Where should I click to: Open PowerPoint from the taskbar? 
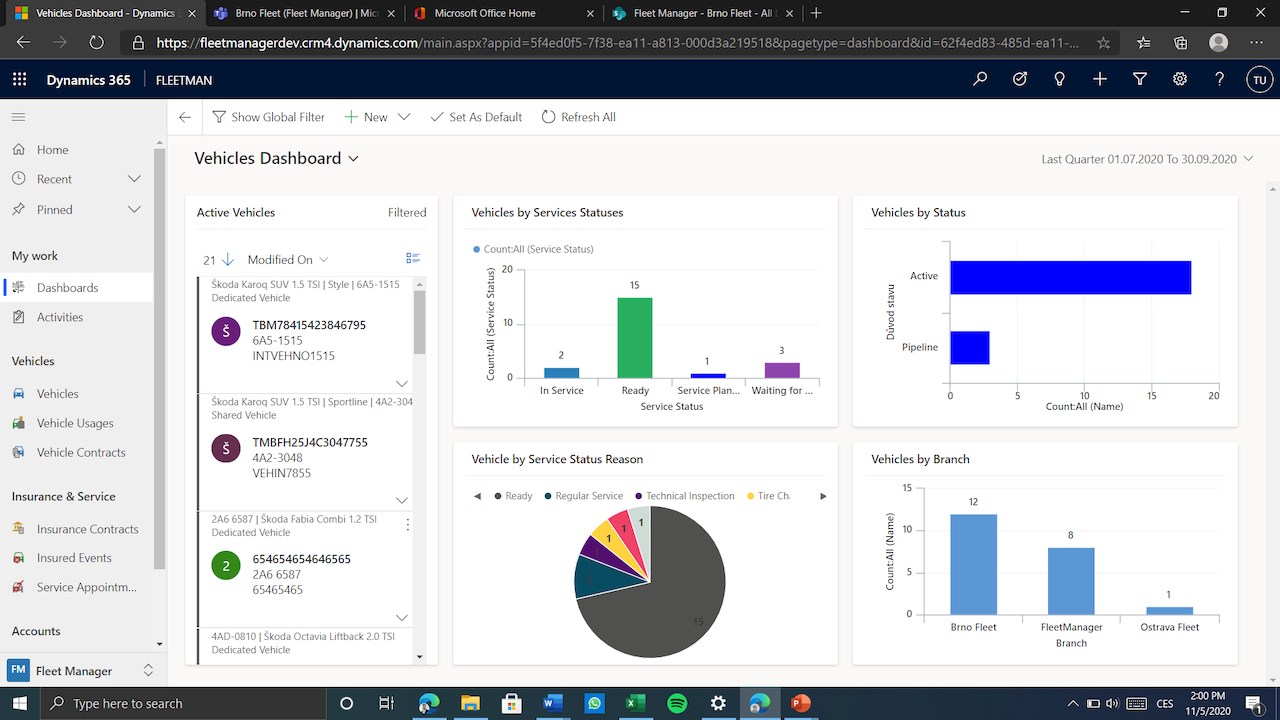pos(800,703)
